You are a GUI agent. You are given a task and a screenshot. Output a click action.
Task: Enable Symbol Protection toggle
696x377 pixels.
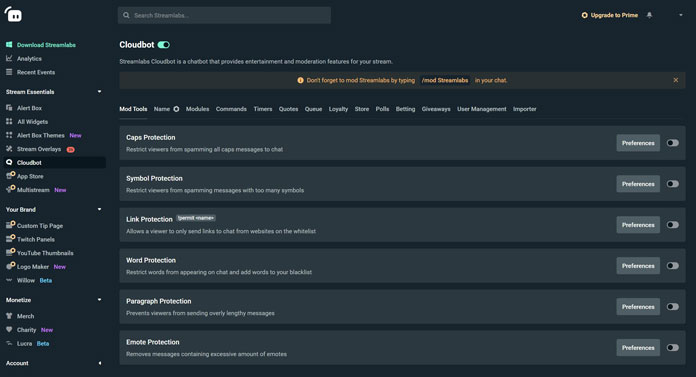[672, 184]
